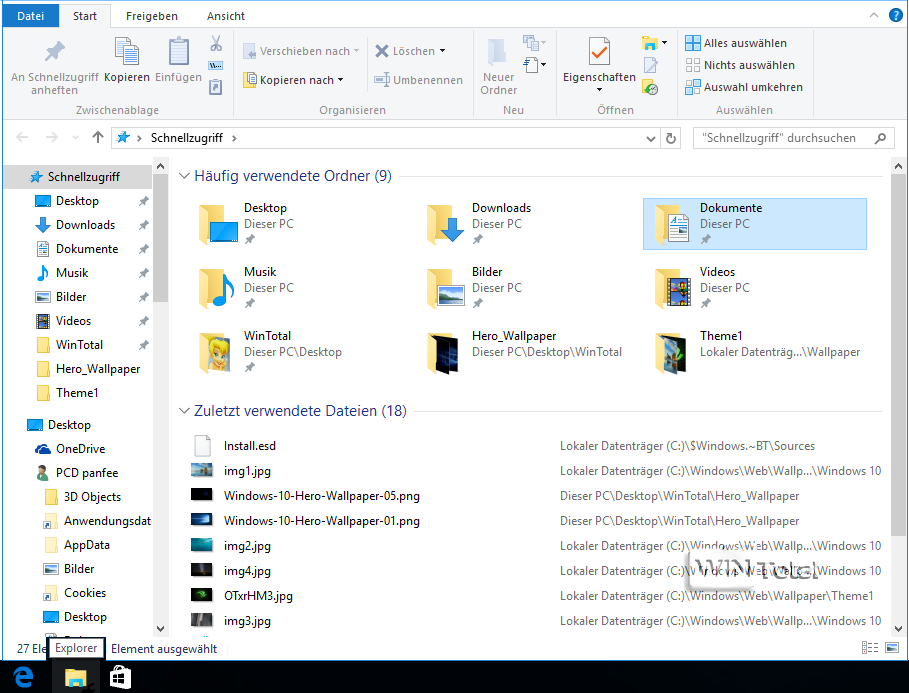Click the scissors cut icon
Screen dimensions: 909x693
pos(216,43)
